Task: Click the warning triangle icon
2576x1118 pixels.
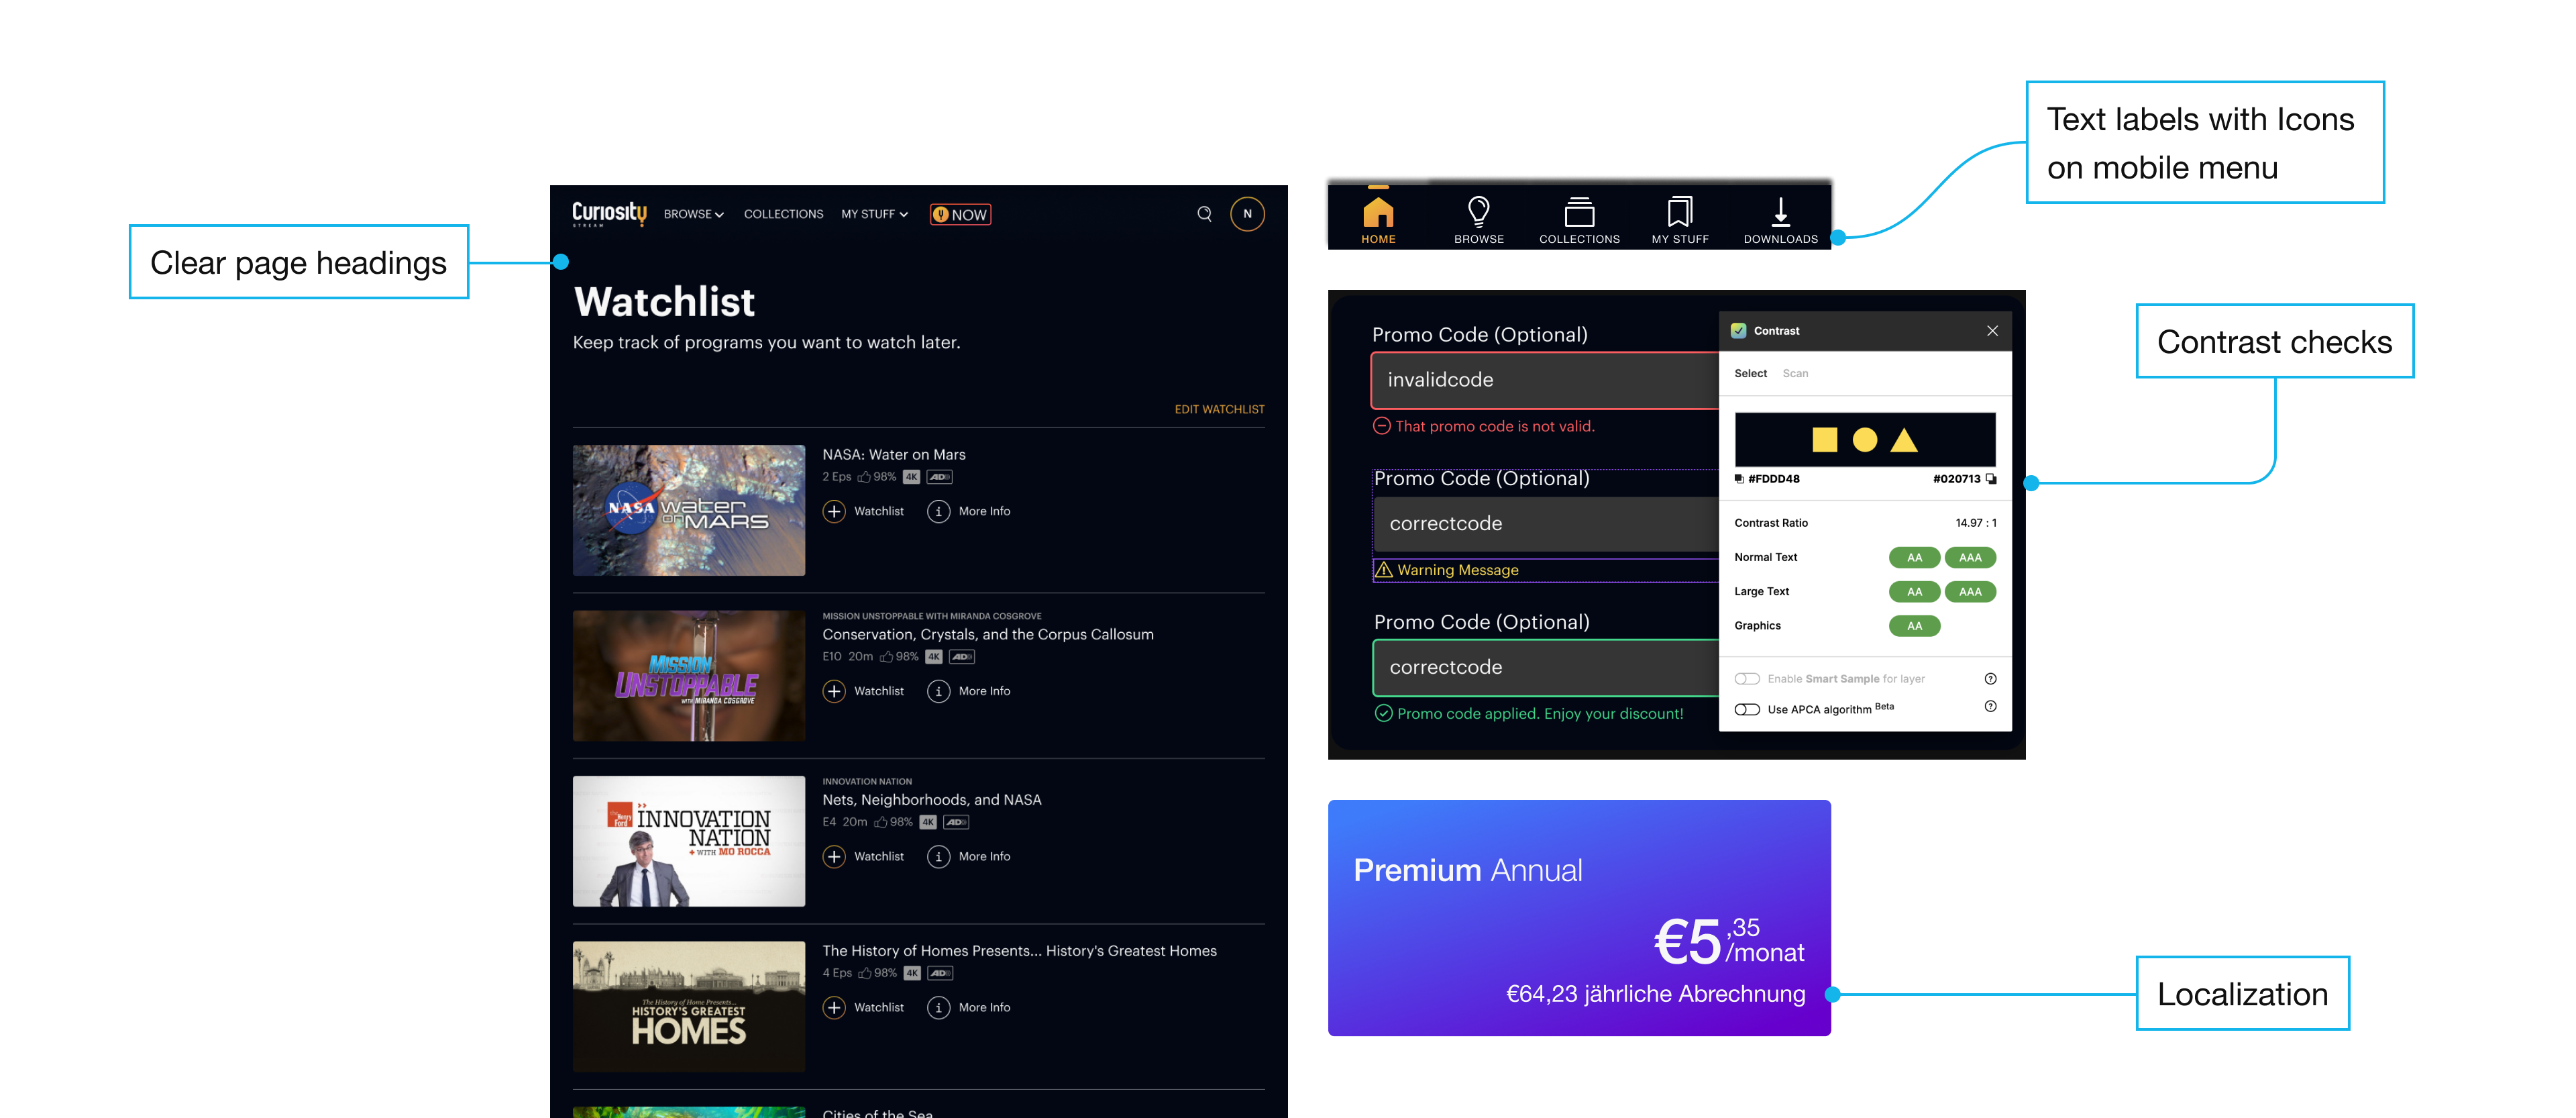Action: point(1384,570)
